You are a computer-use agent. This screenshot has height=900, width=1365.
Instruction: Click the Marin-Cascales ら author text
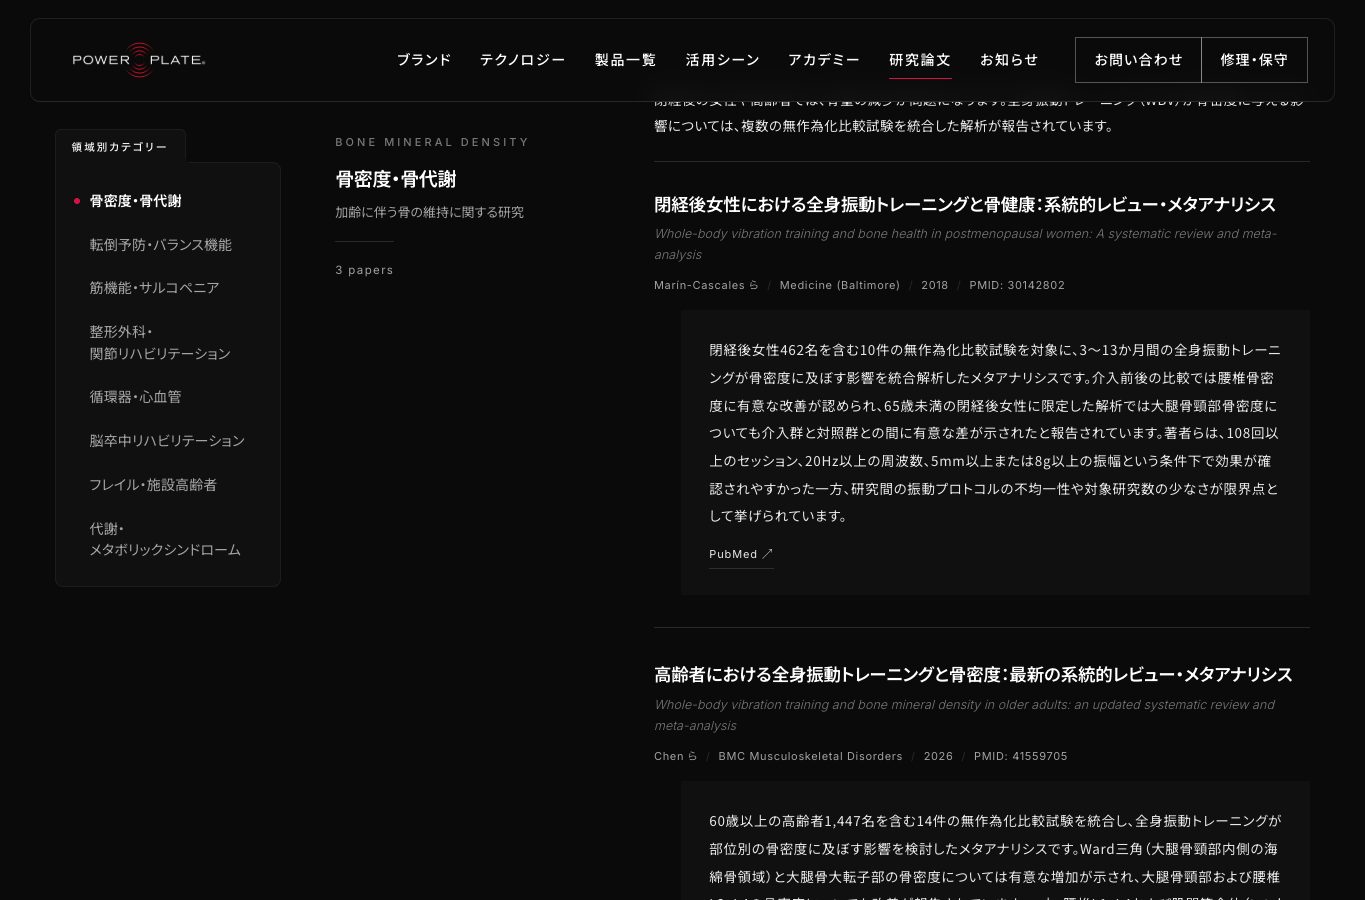[x=706, y=285]
